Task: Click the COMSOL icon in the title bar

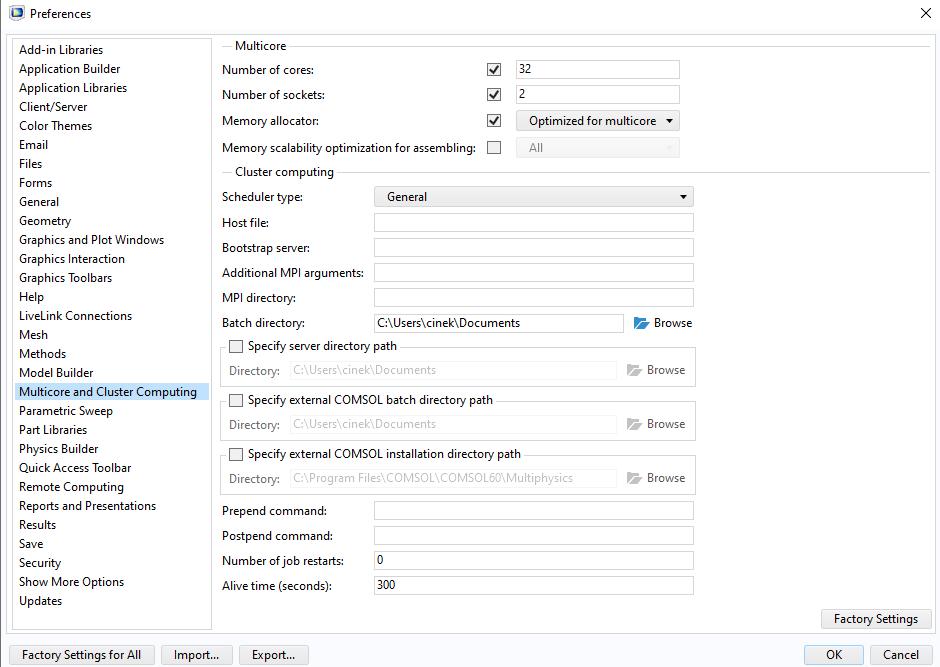Action: point(16,13)
